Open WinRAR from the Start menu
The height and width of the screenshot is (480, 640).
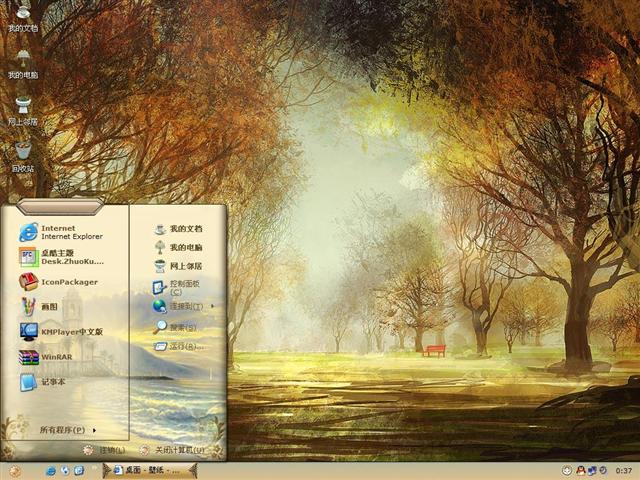pyautogui.click(x=46, y=357)
